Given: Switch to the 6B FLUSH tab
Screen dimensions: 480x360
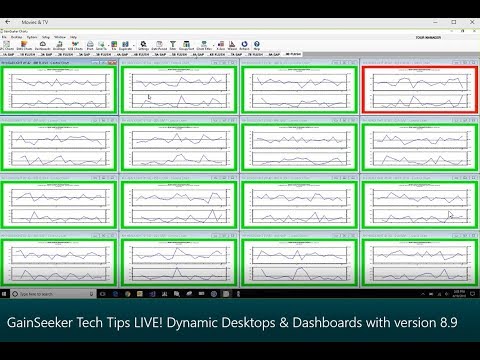Looking at the screenshot, I should pyautogui.click(x=217, y=54).
